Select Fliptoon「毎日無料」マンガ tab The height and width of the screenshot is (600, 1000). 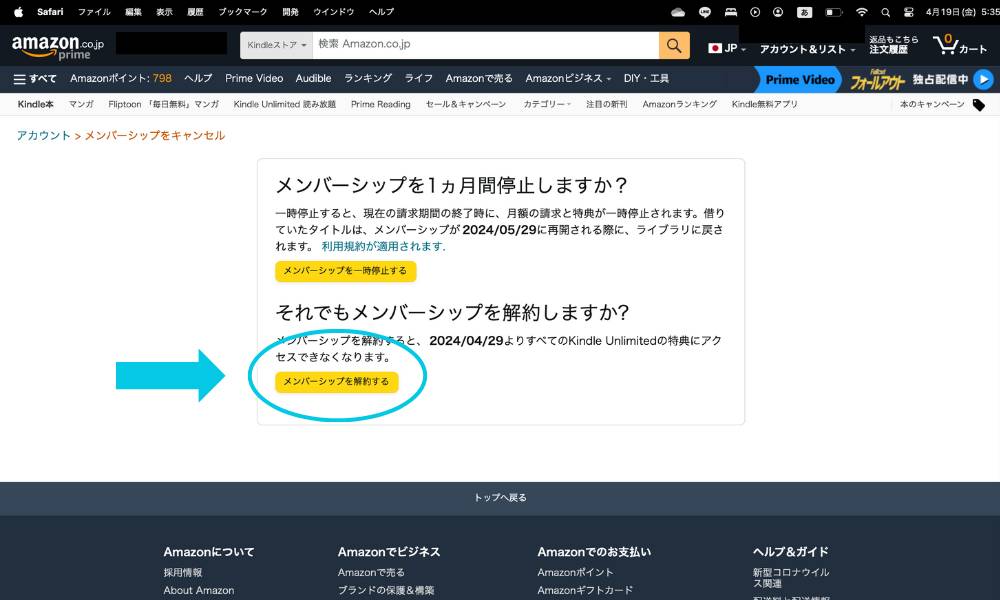point(163,104)
